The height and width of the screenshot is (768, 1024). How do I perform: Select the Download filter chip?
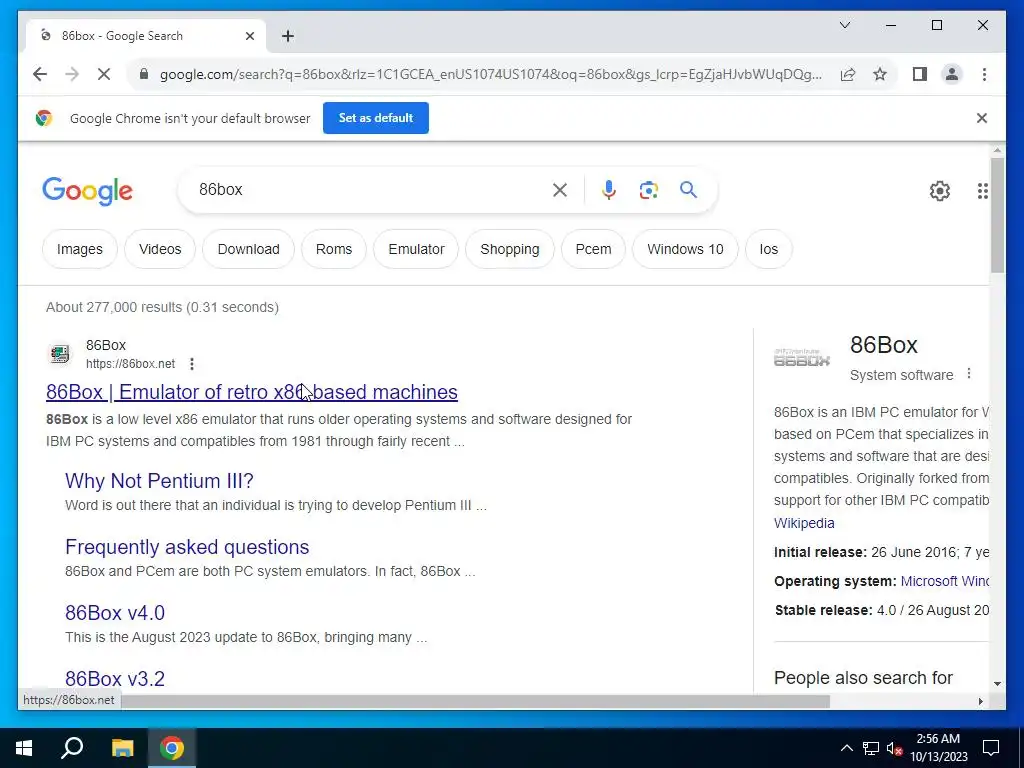248,249
